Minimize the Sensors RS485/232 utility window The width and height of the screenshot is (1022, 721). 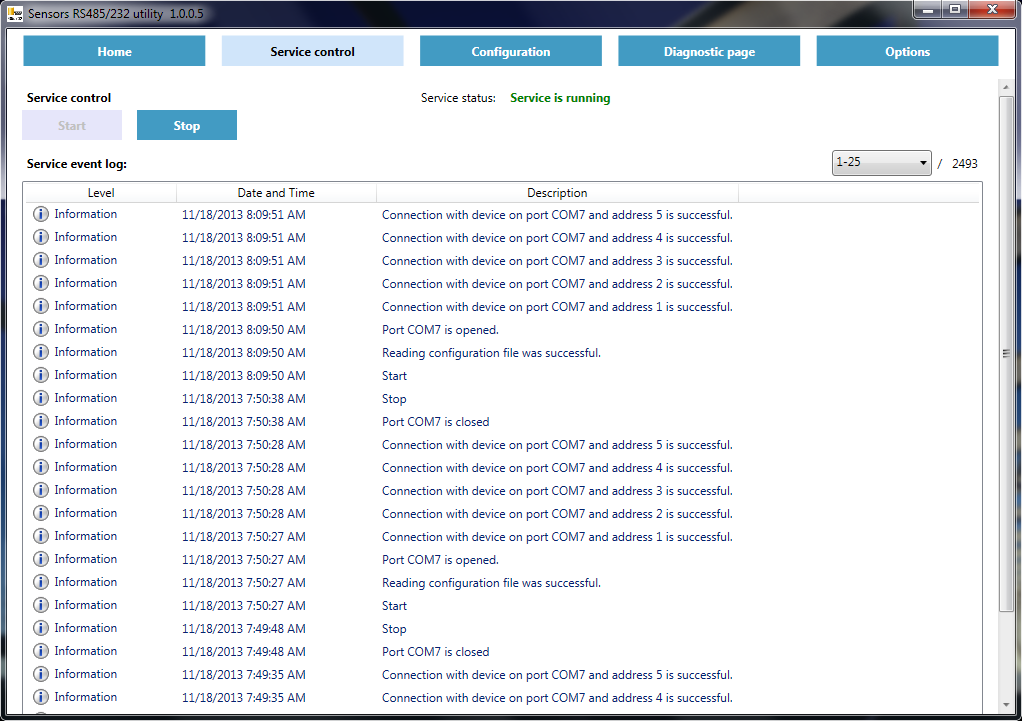tap(928, 9)
